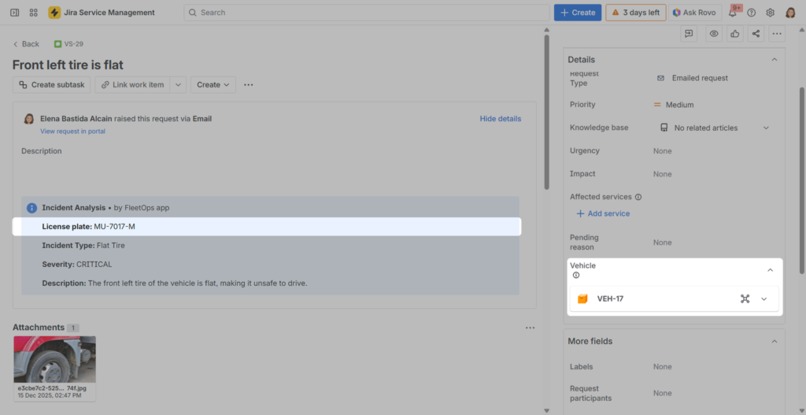Collapse the Vehicle field chevron
806x415 pixels.
point(770,270)
